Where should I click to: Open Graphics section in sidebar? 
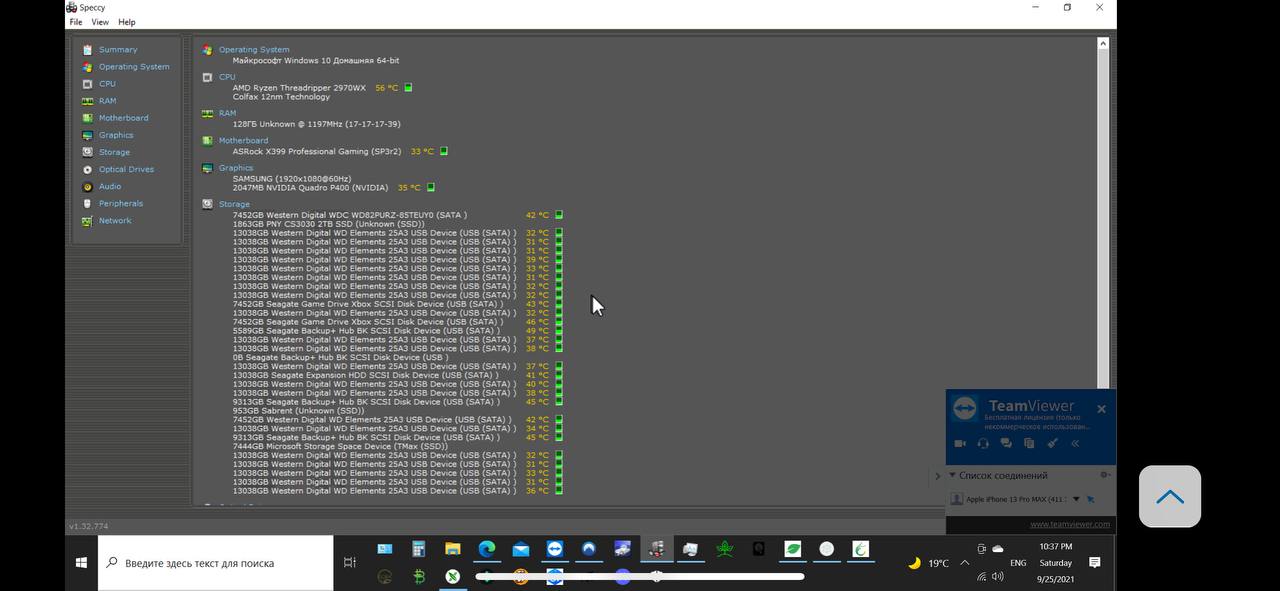[x=116, y=135]
